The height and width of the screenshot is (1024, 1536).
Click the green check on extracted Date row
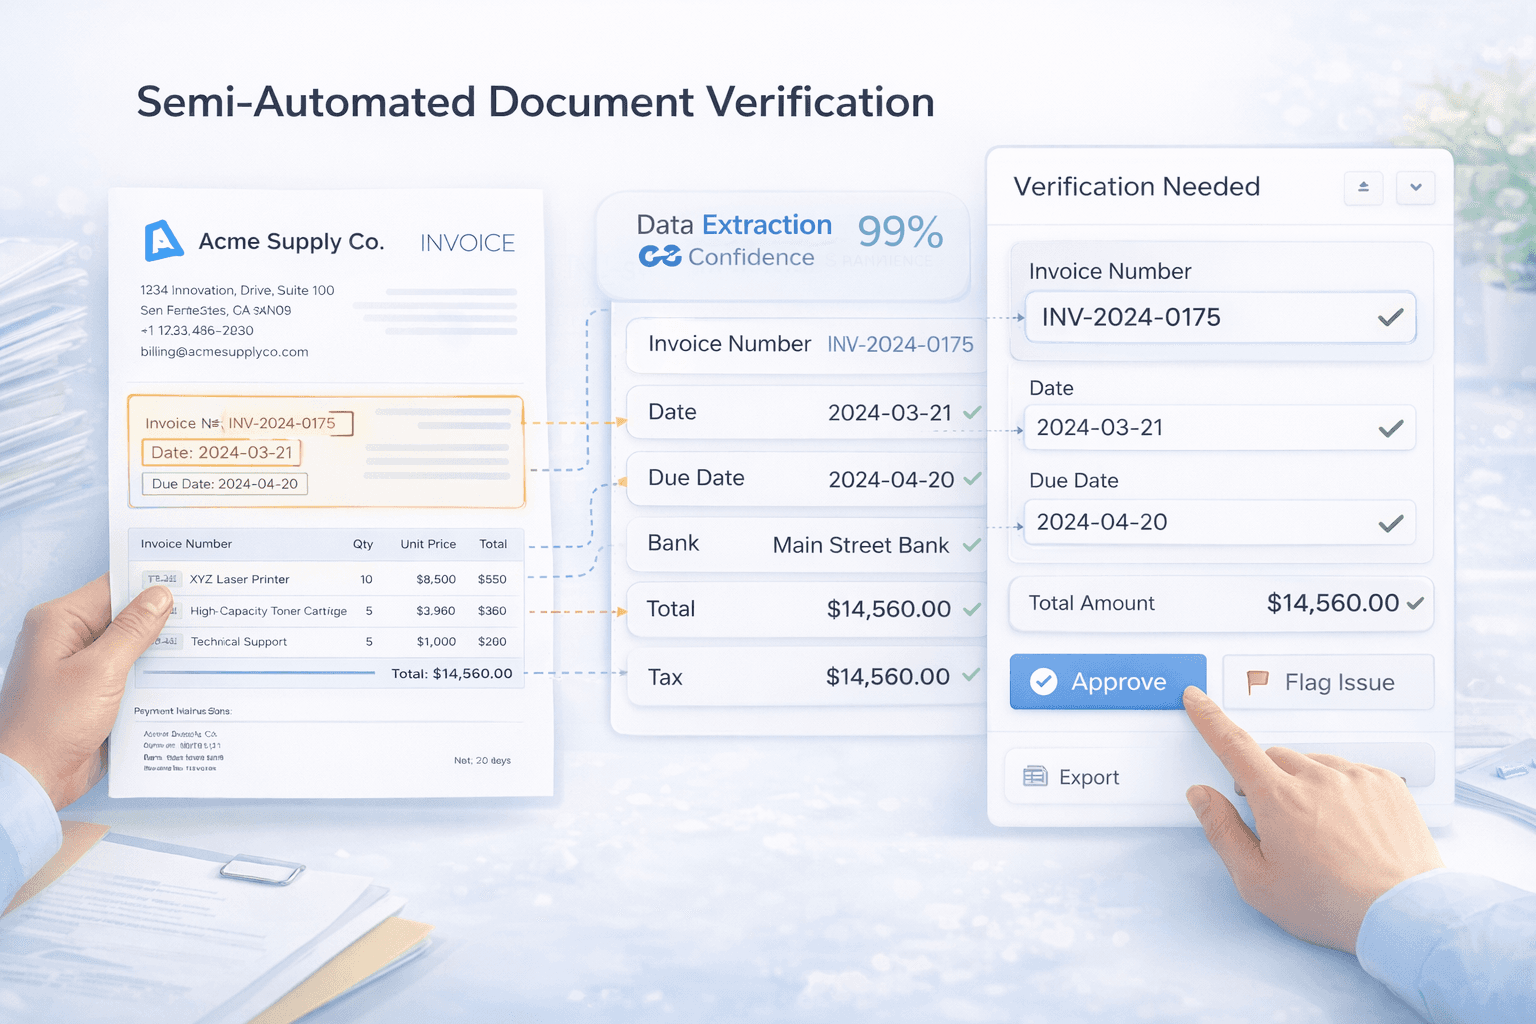[972, 412]
